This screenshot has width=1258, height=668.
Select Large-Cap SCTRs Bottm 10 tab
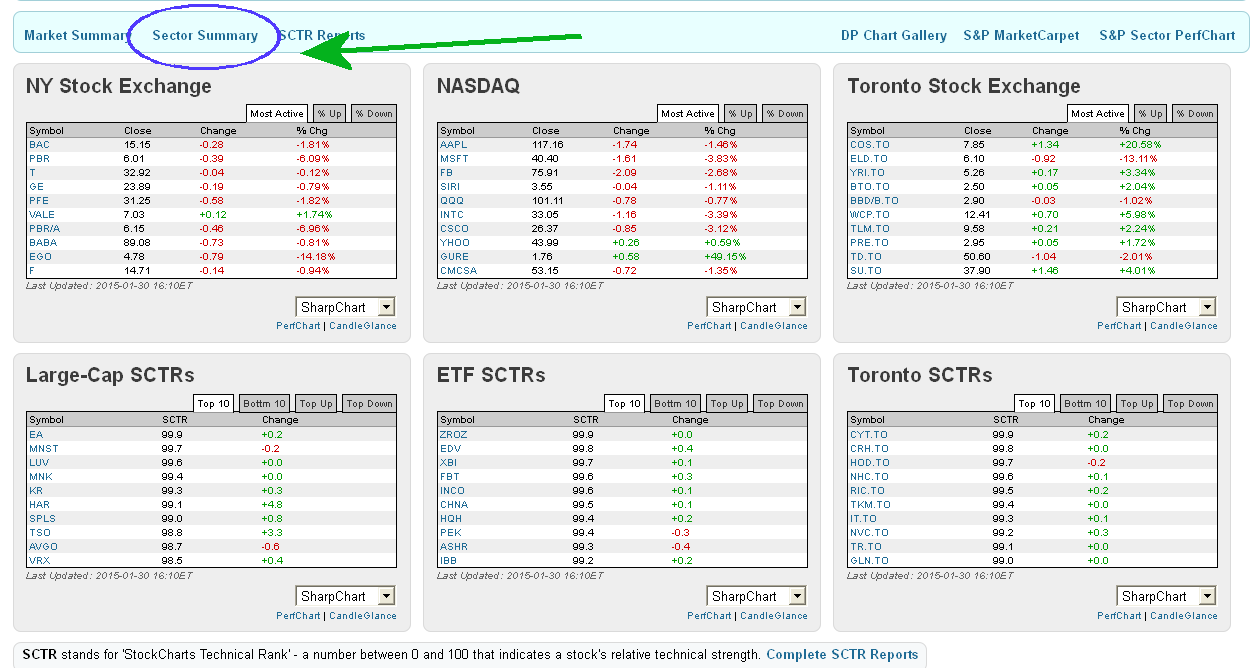tap(265, 403)
